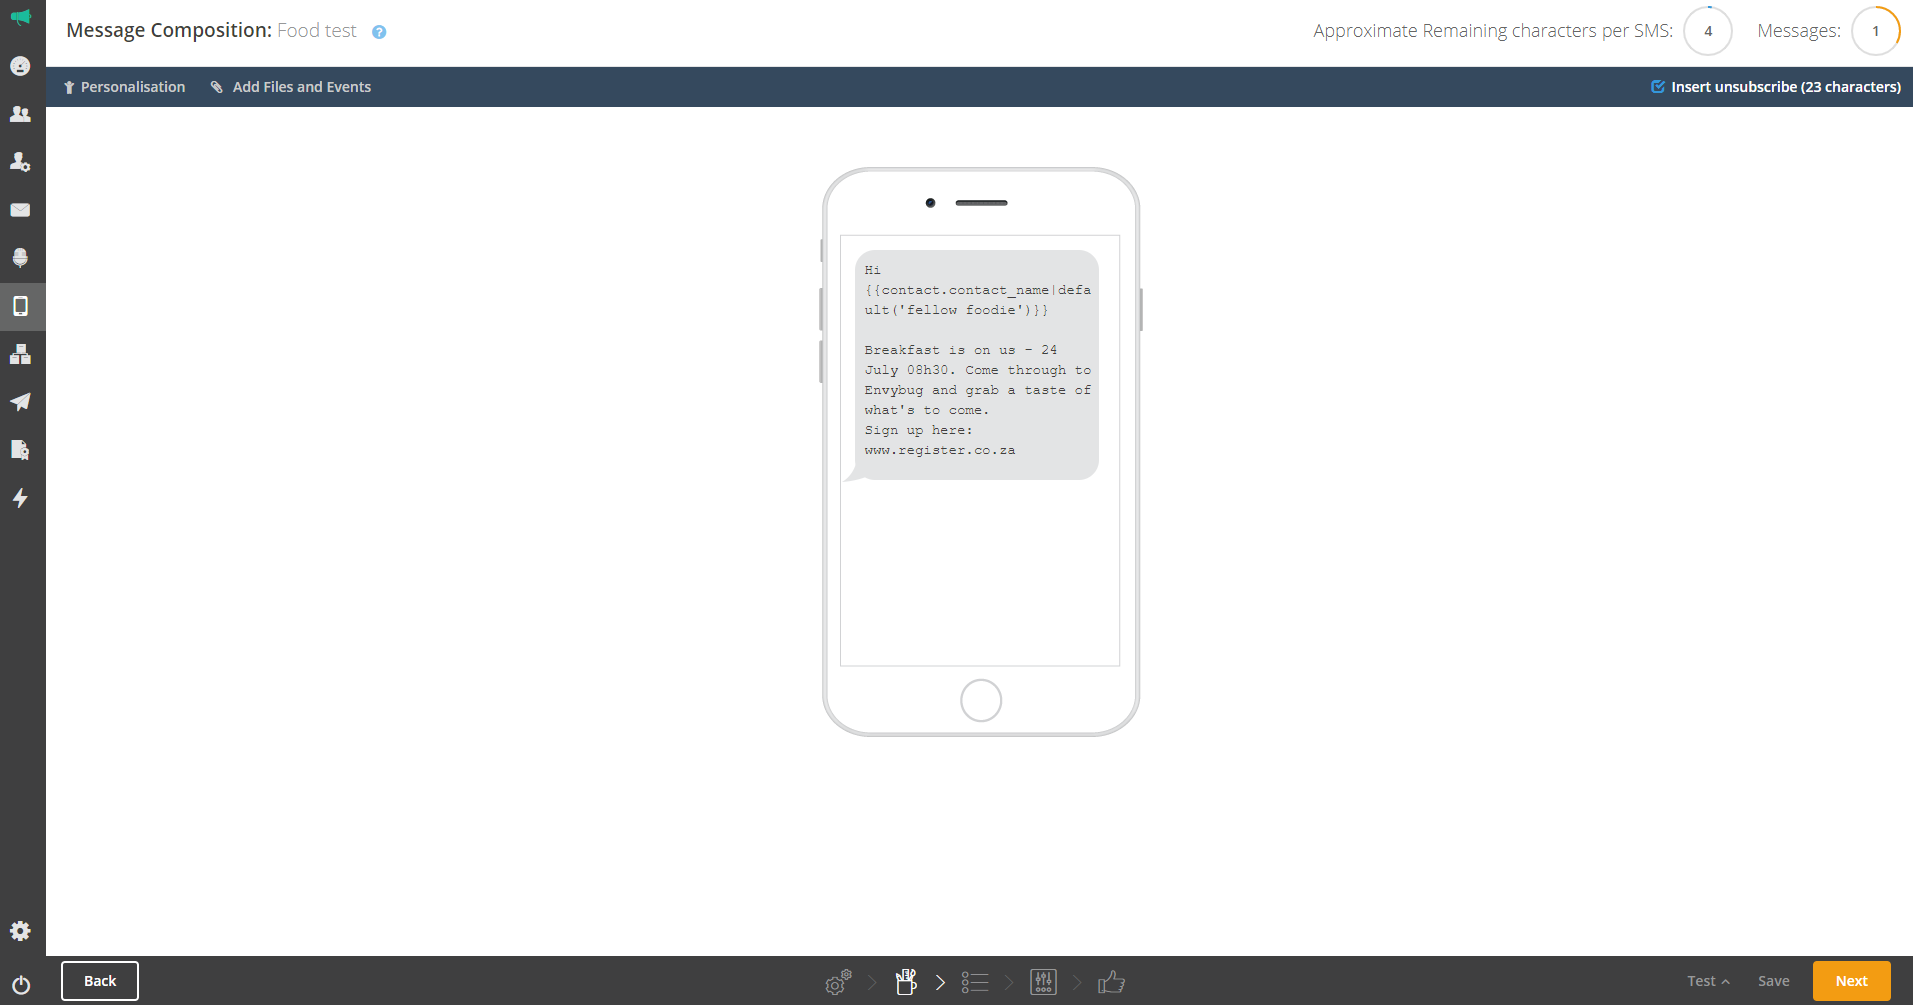Viewport: 1913px width, 1005px height.
Task: Open the dashboard gauge sidebar icon
Action: tap(20, 66)
